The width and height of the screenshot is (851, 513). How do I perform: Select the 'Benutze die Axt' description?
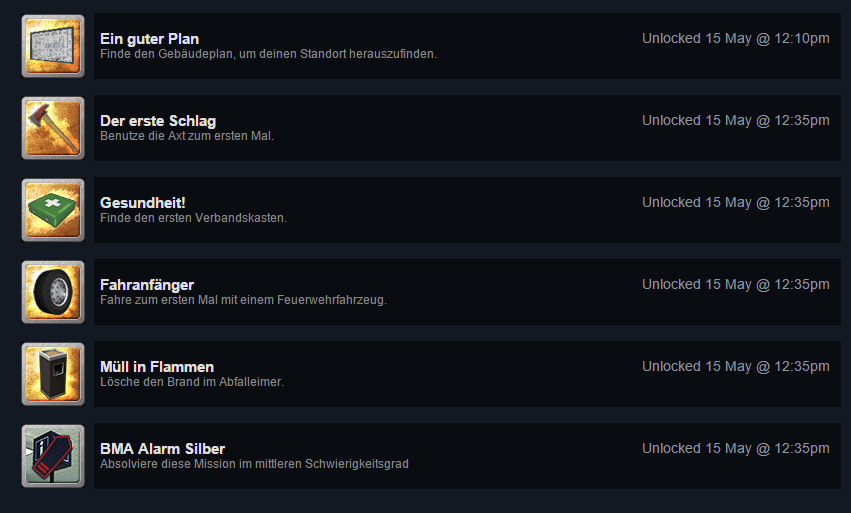(187, 136)
